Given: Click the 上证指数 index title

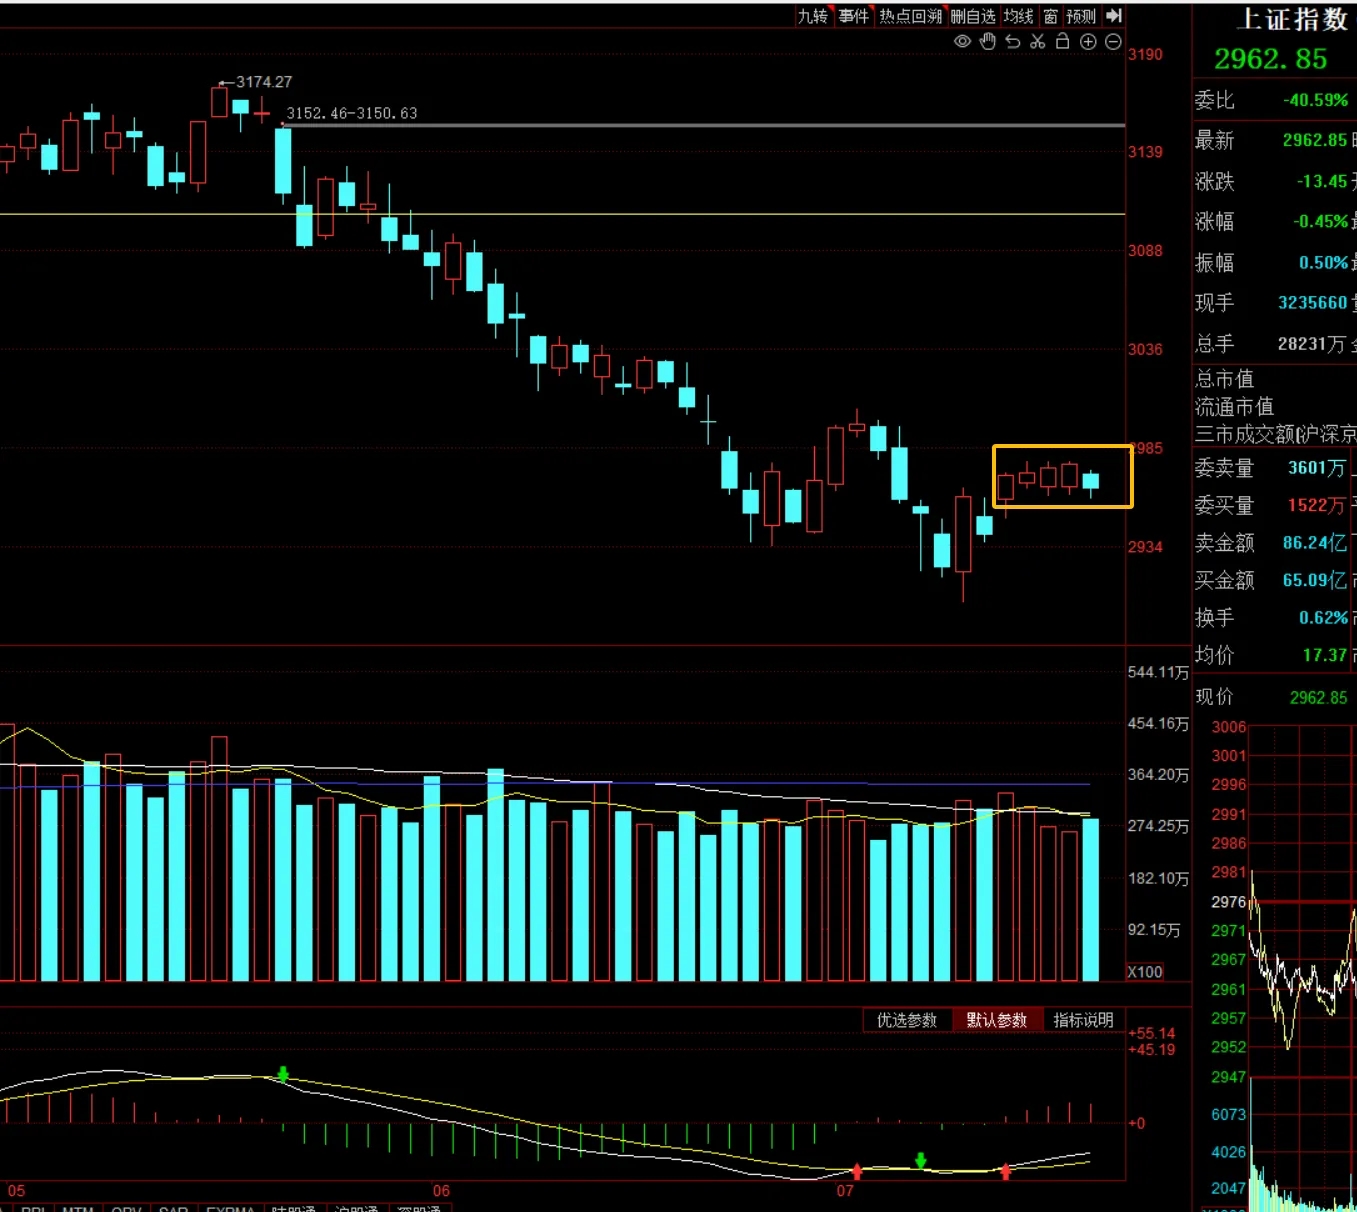Looking at the screenshot, I should coord(1293,19).
